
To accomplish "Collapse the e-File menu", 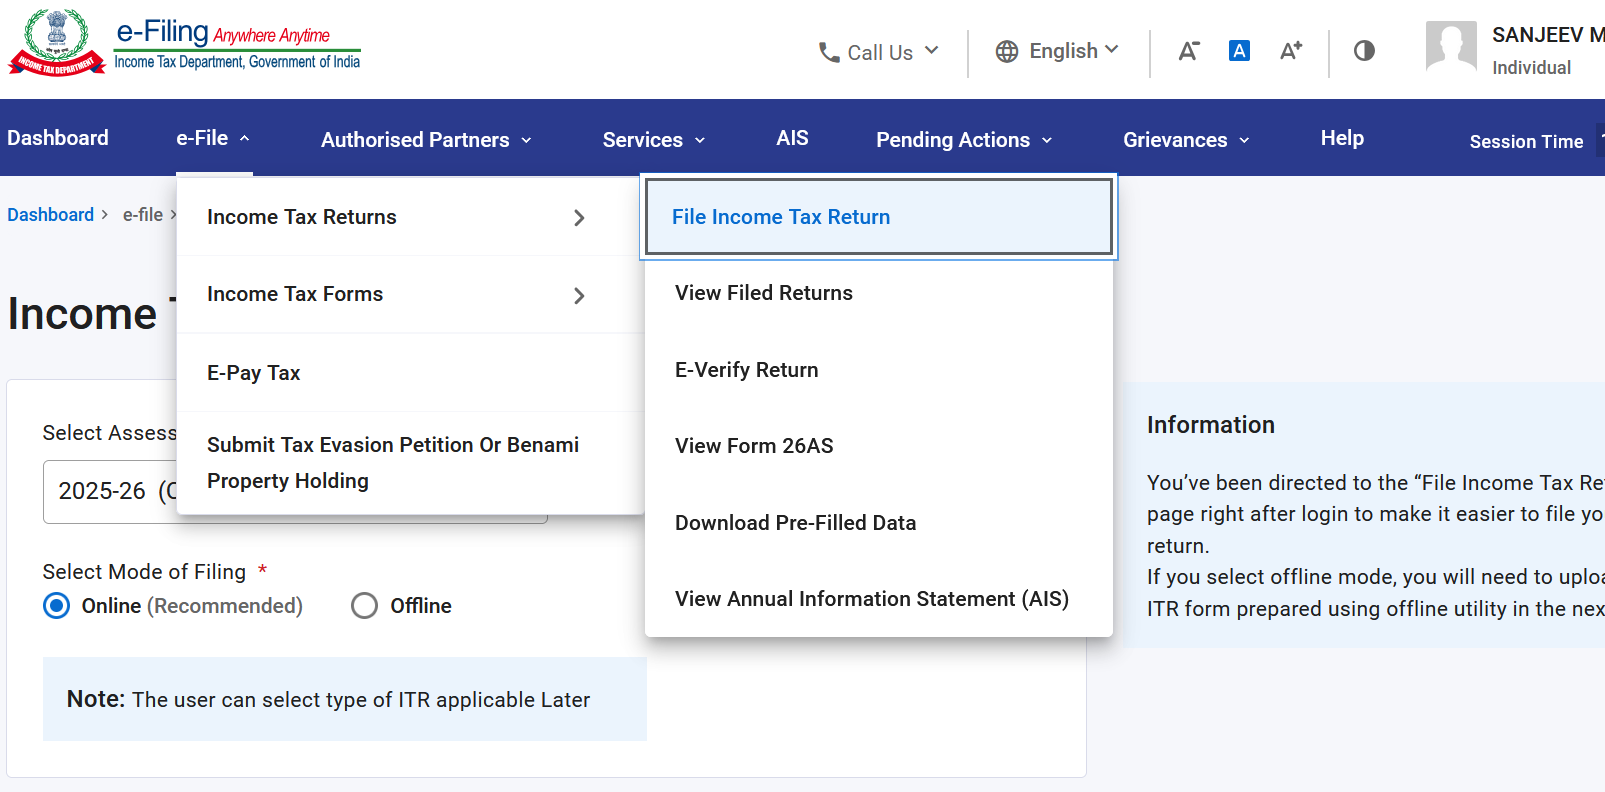I will click(213, 138).
